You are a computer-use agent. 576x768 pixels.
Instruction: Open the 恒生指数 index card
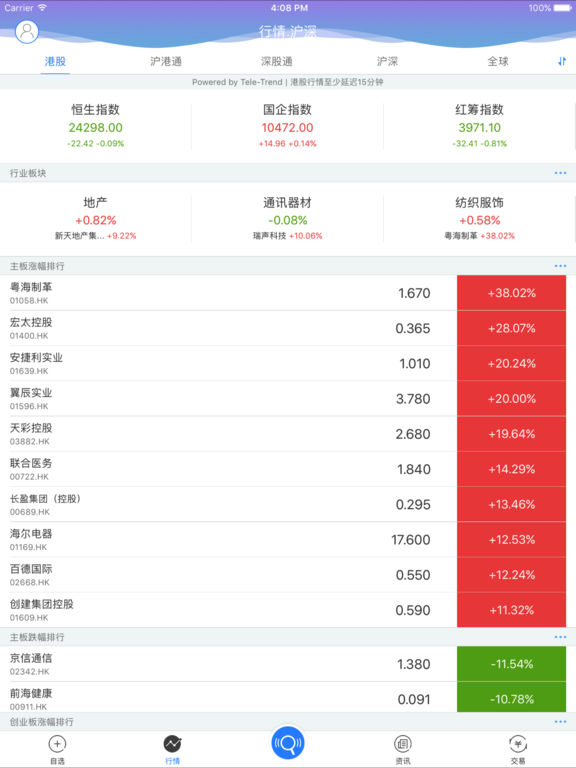(96, 126)
